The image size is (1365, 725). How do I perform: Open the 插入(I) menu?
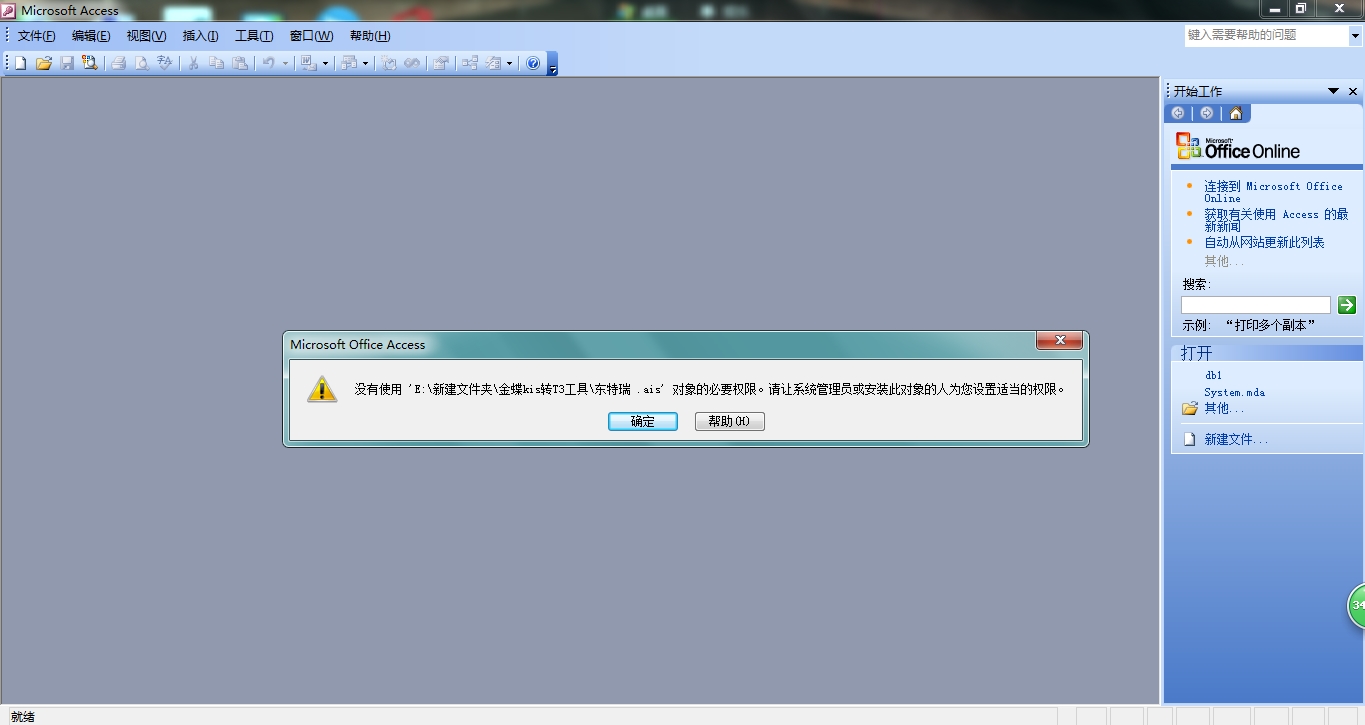[200, 36]
